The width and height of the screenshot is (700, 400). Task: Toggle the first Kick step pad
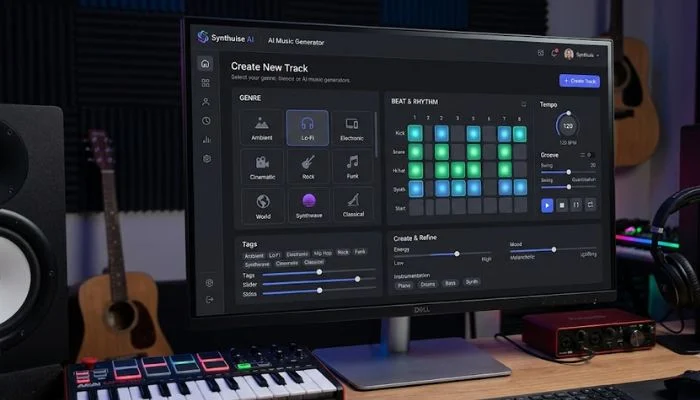click(x=415, y=133)
